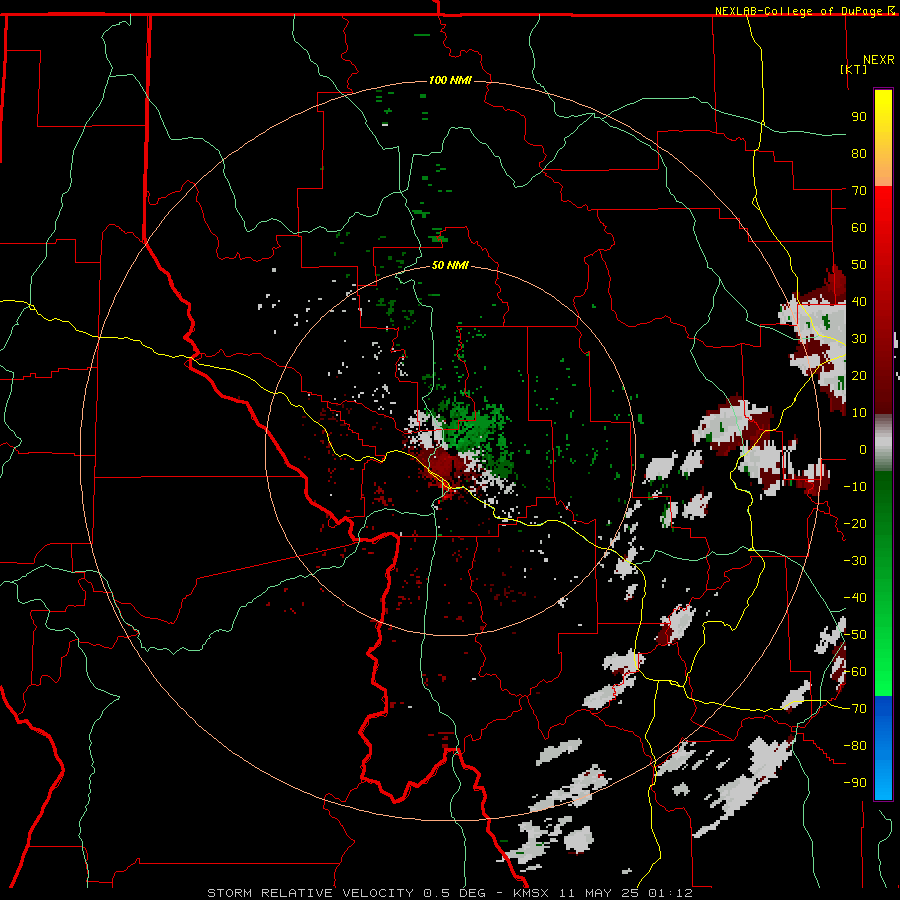Select the blue bottom segment of color bar
Screen dimensions: 900x900
point(883,748)
